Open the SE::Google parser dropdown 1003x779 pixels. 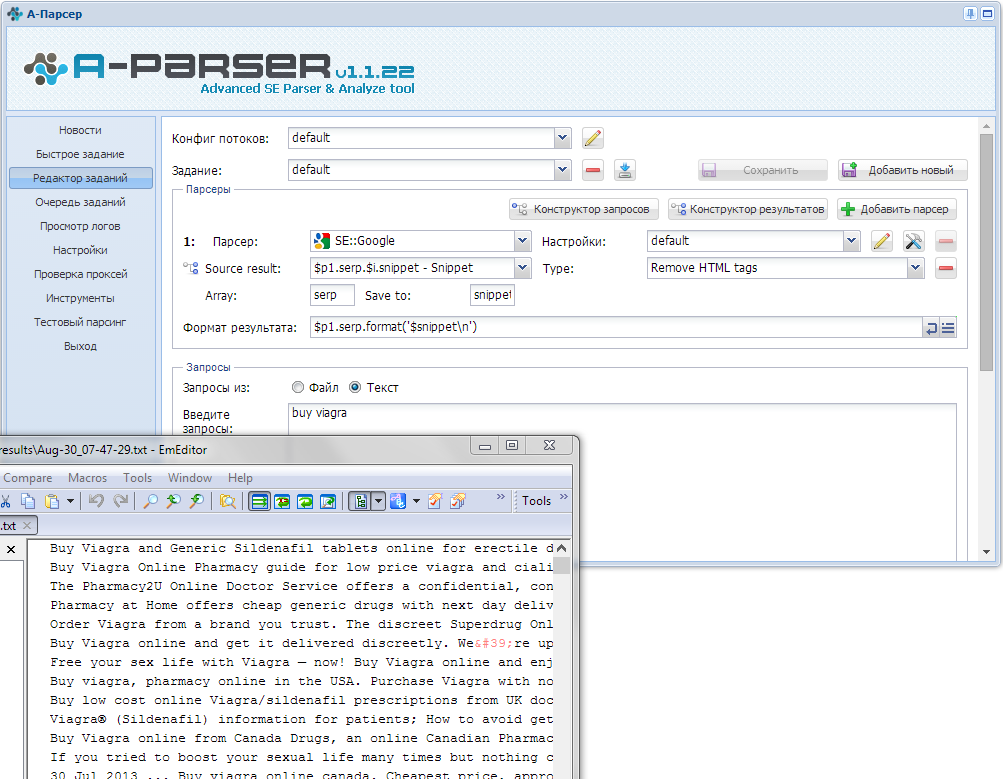click(x=523, y=240)
